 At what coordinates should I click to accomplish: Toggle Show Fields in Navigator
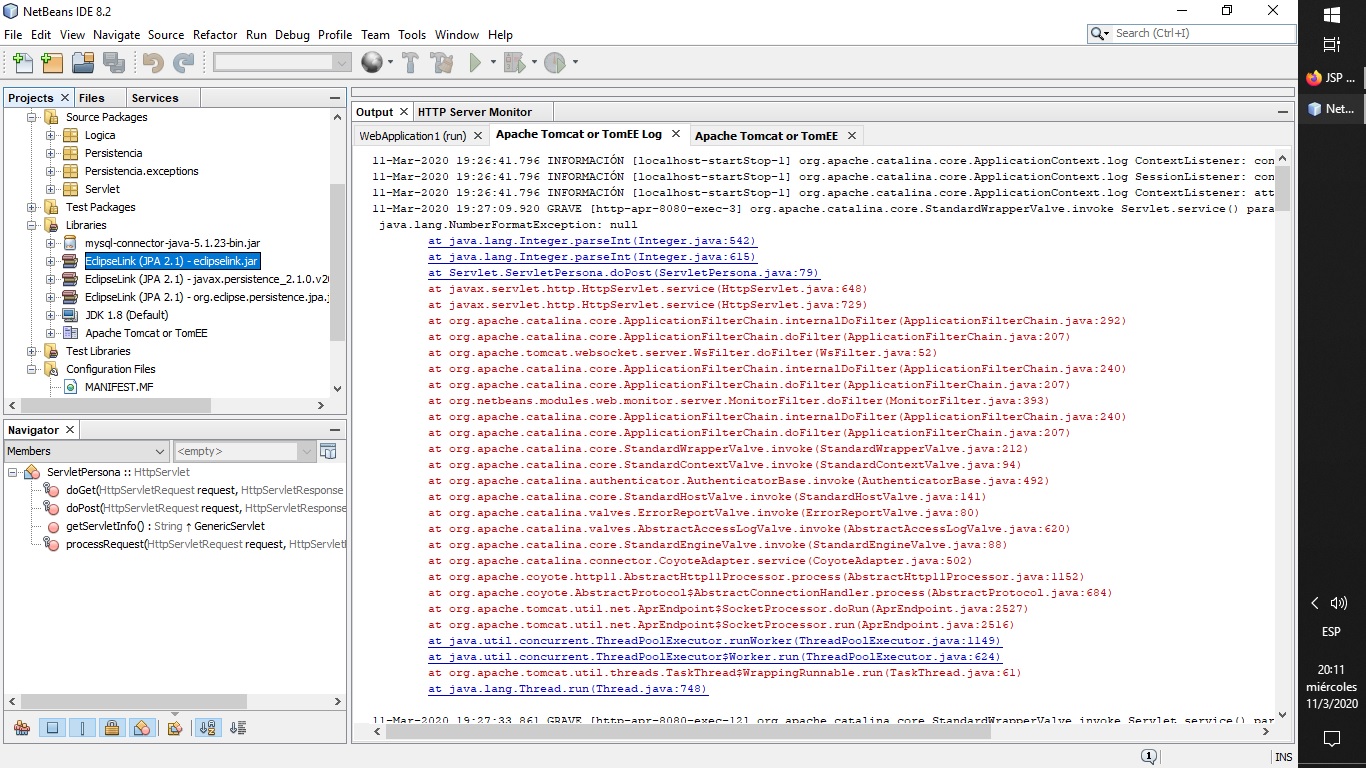(53, 728)
